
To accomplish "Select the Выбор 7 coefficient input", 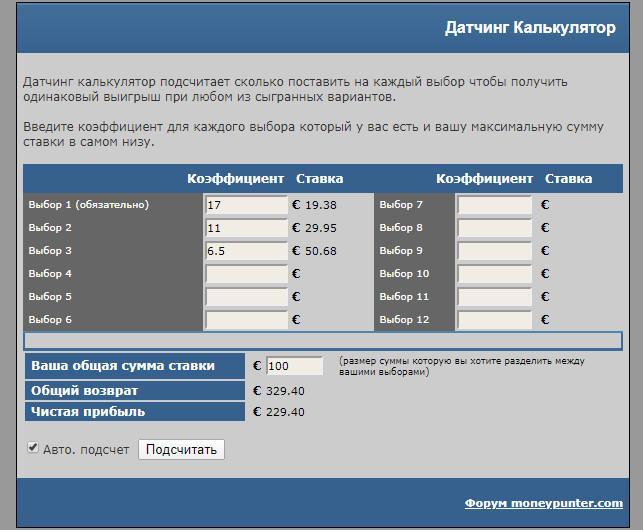I will (494, 205).
